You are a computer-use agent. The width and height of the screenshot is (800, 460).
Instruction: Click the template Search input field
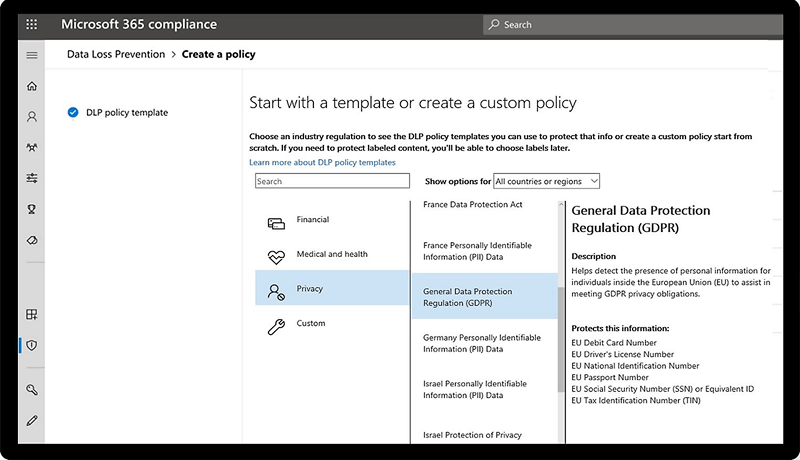point(332,181)
